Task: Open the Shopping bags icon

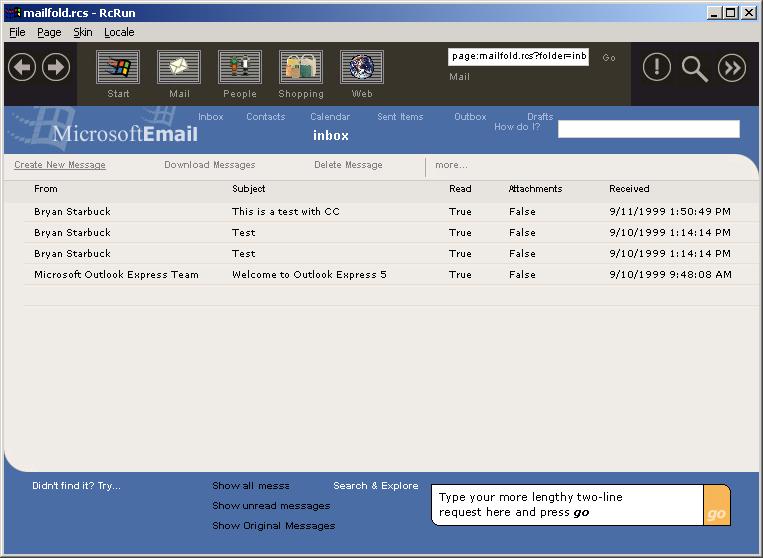Action: click(301, 67)
